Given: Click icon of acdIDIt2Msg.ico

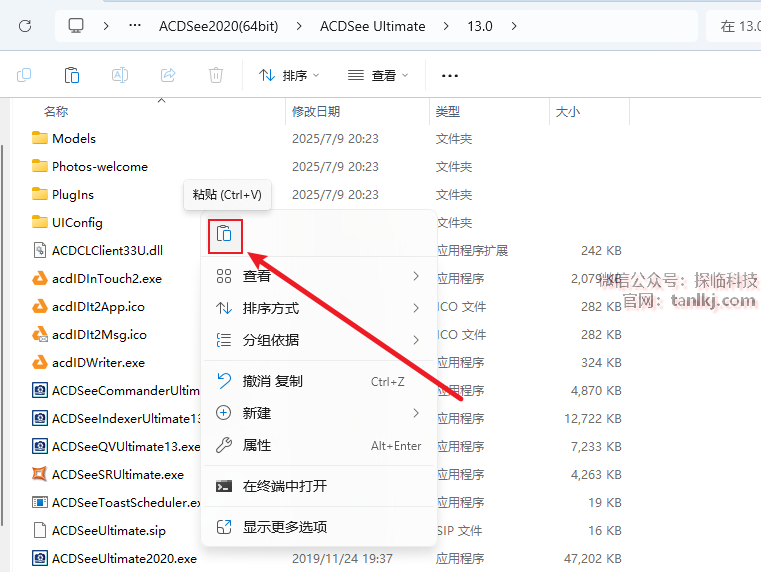Looking at the screenshot, I should tap(40, 334).
